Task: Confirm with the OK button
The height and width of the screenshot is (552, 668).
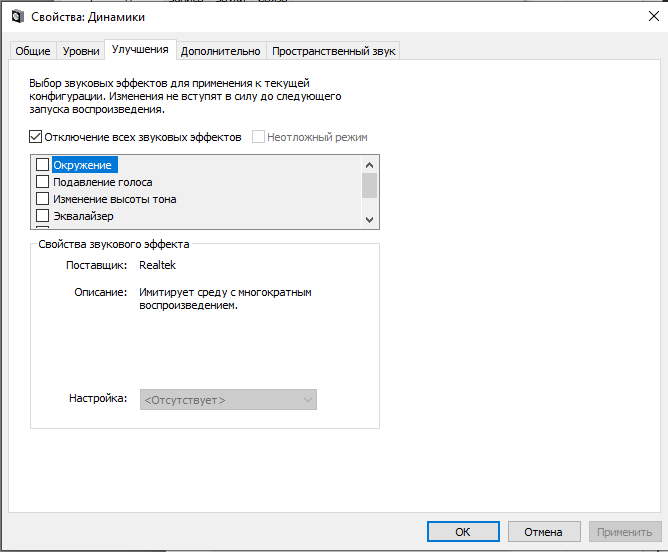Action: tap(463, 532)
